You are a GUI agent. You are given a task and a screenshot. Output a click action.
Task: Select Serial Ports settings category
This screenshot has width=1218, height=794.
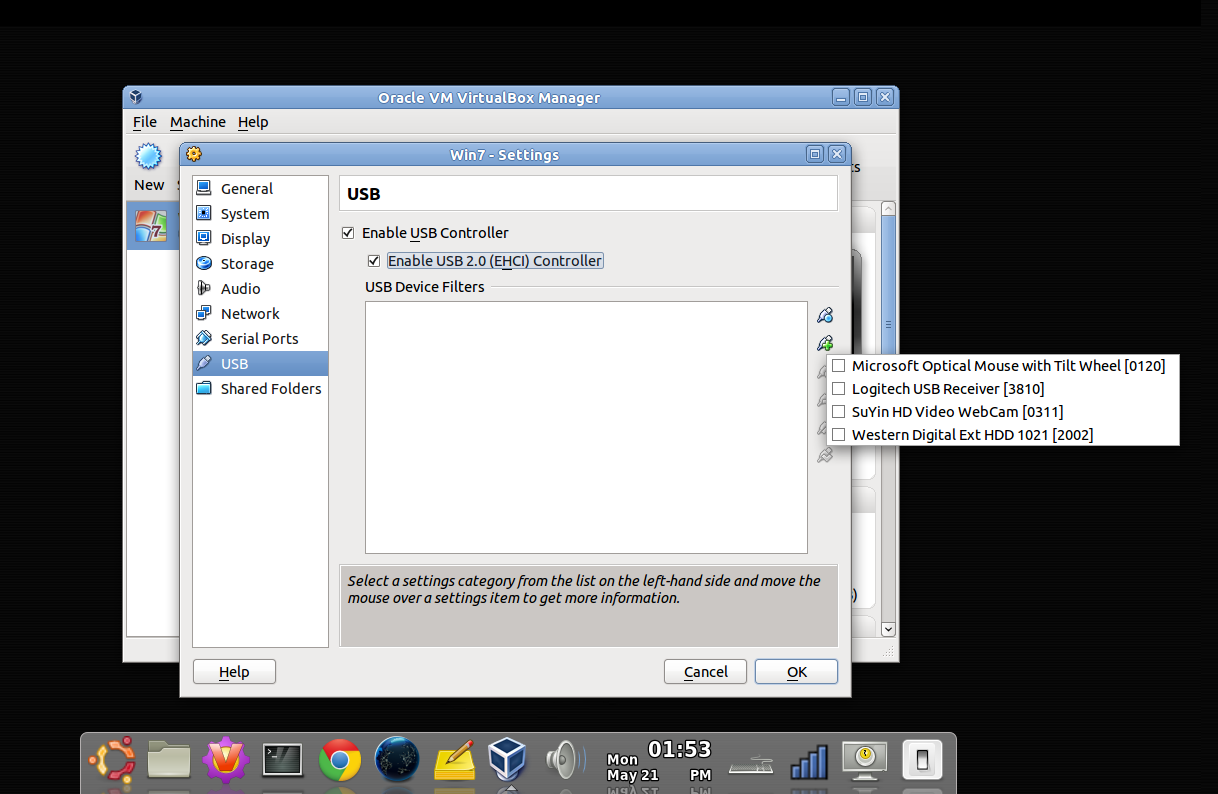click(260, 339)
